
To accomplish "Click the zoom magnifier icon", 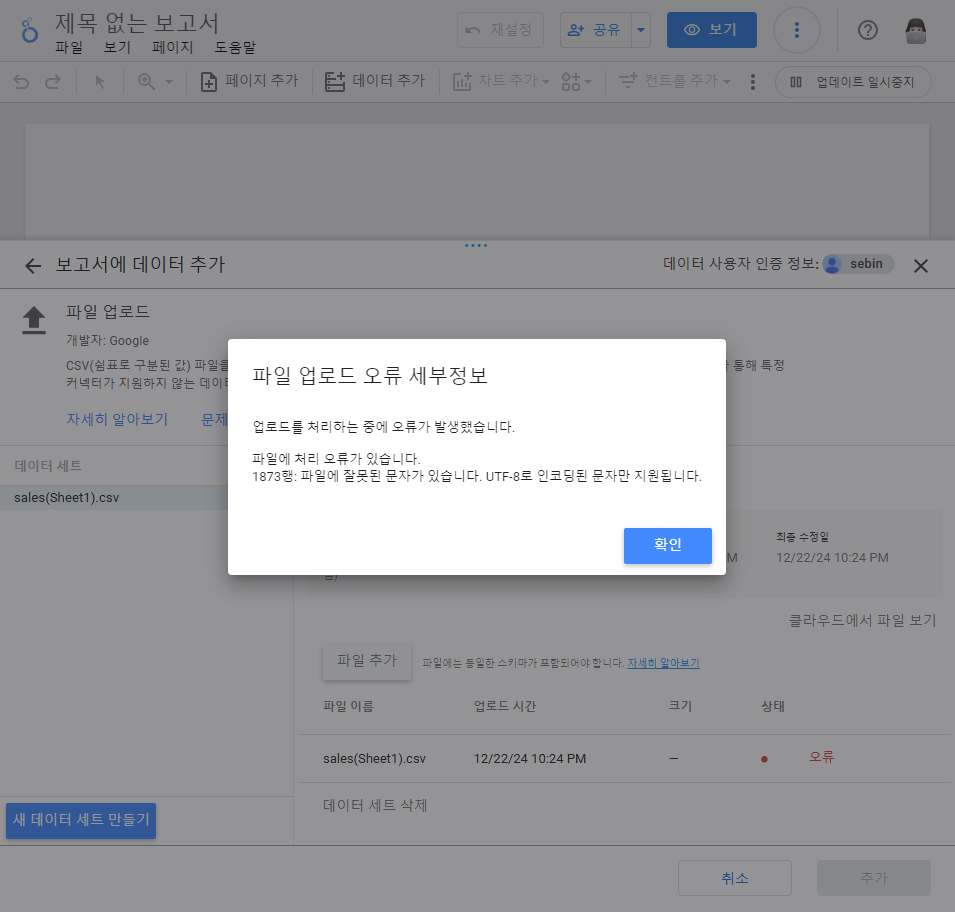I will click(146, 82).
